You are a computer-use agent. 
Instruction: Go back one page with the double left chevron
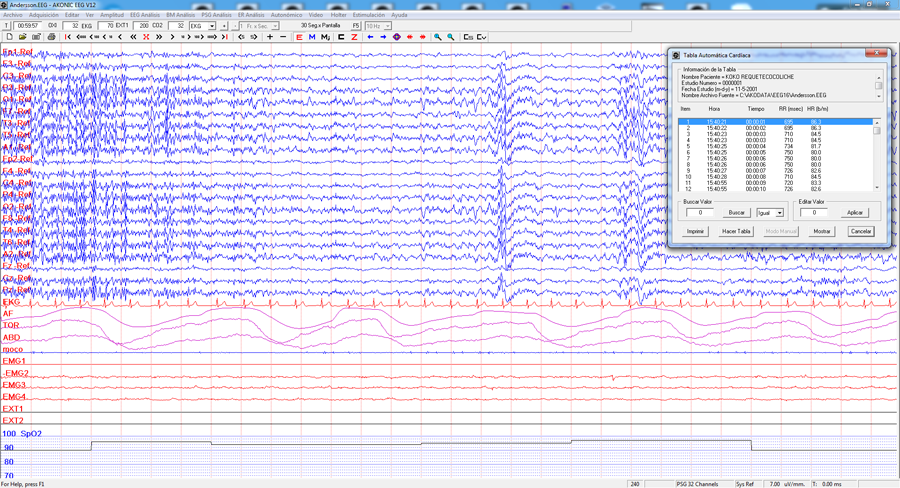(133, 37)
